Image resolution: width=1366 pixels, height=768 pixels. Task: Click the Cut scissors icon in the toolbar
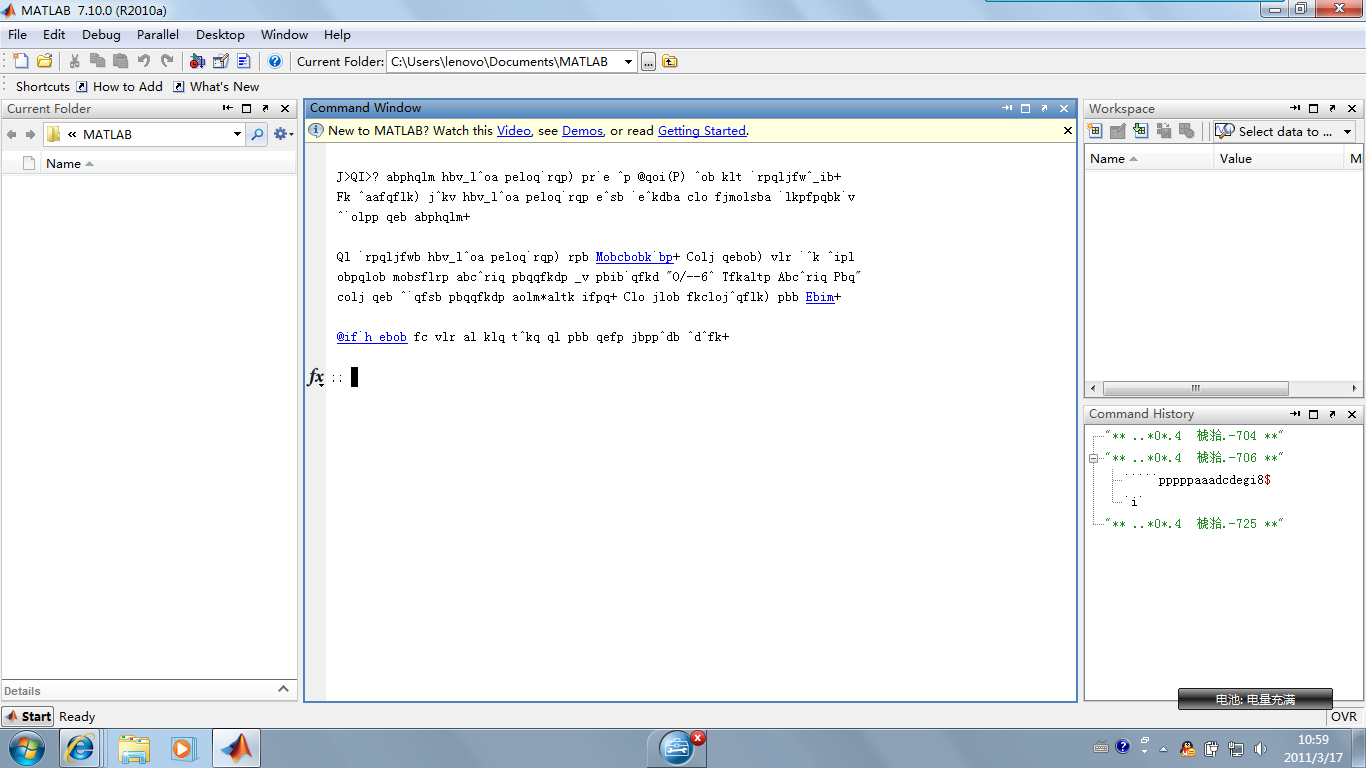pyautogui.click(x=75, y=61)
